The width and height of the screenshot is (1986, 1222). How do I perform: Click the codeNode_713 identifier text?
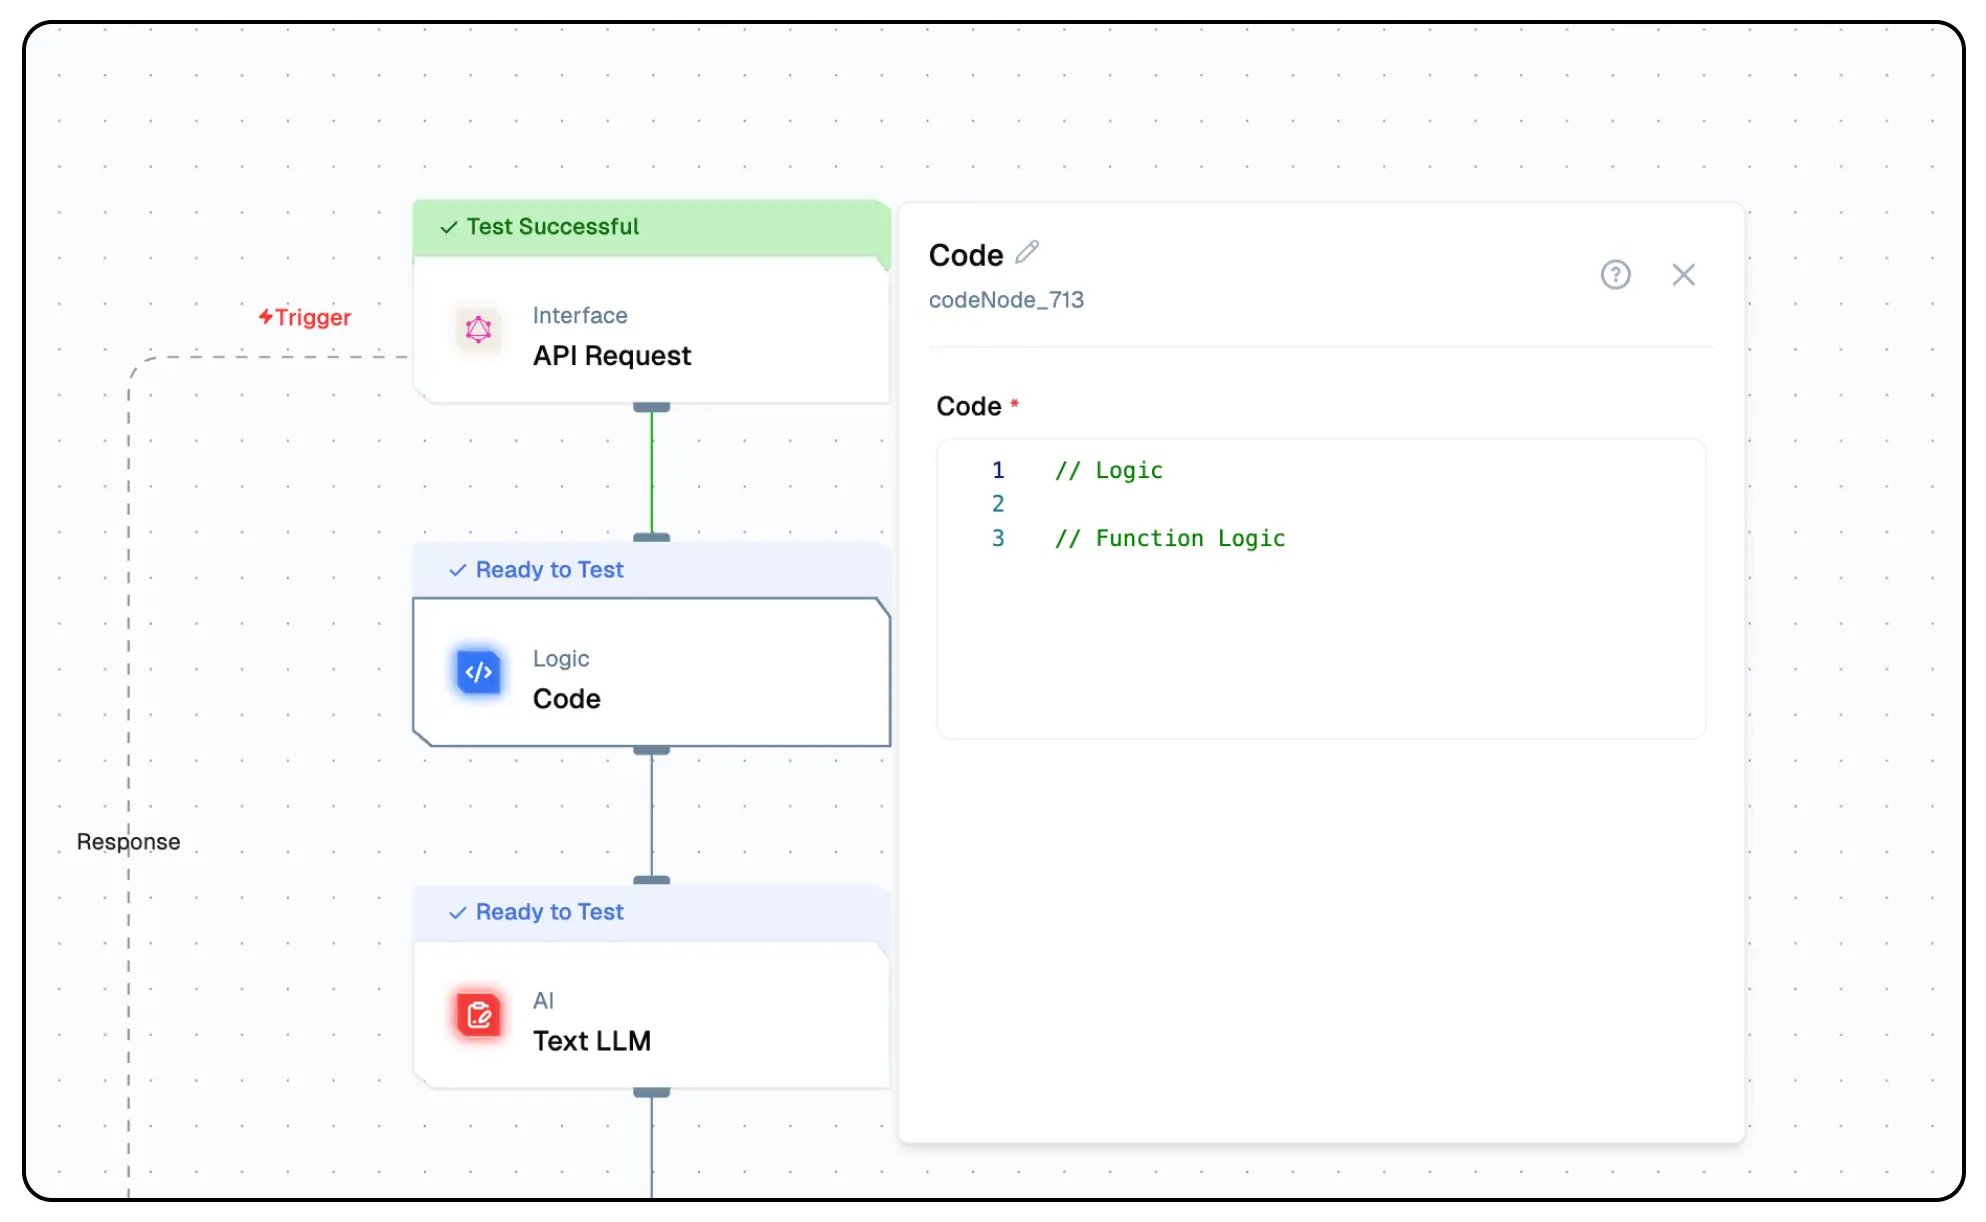(x=1006, y=300)
